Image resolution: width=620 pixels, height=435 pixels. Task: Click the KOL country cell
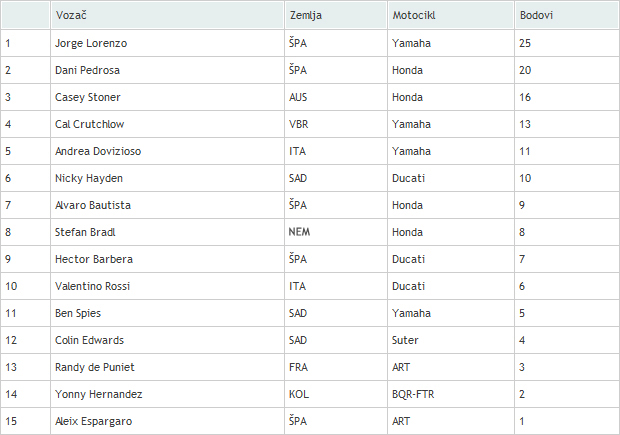(336, 394)
